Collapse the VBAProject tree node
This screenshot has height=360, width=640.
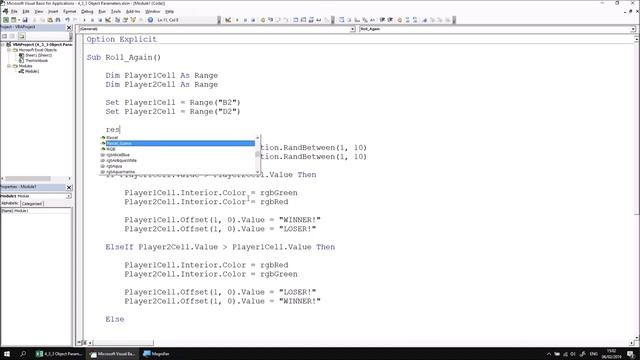click(x=3, y=44)
